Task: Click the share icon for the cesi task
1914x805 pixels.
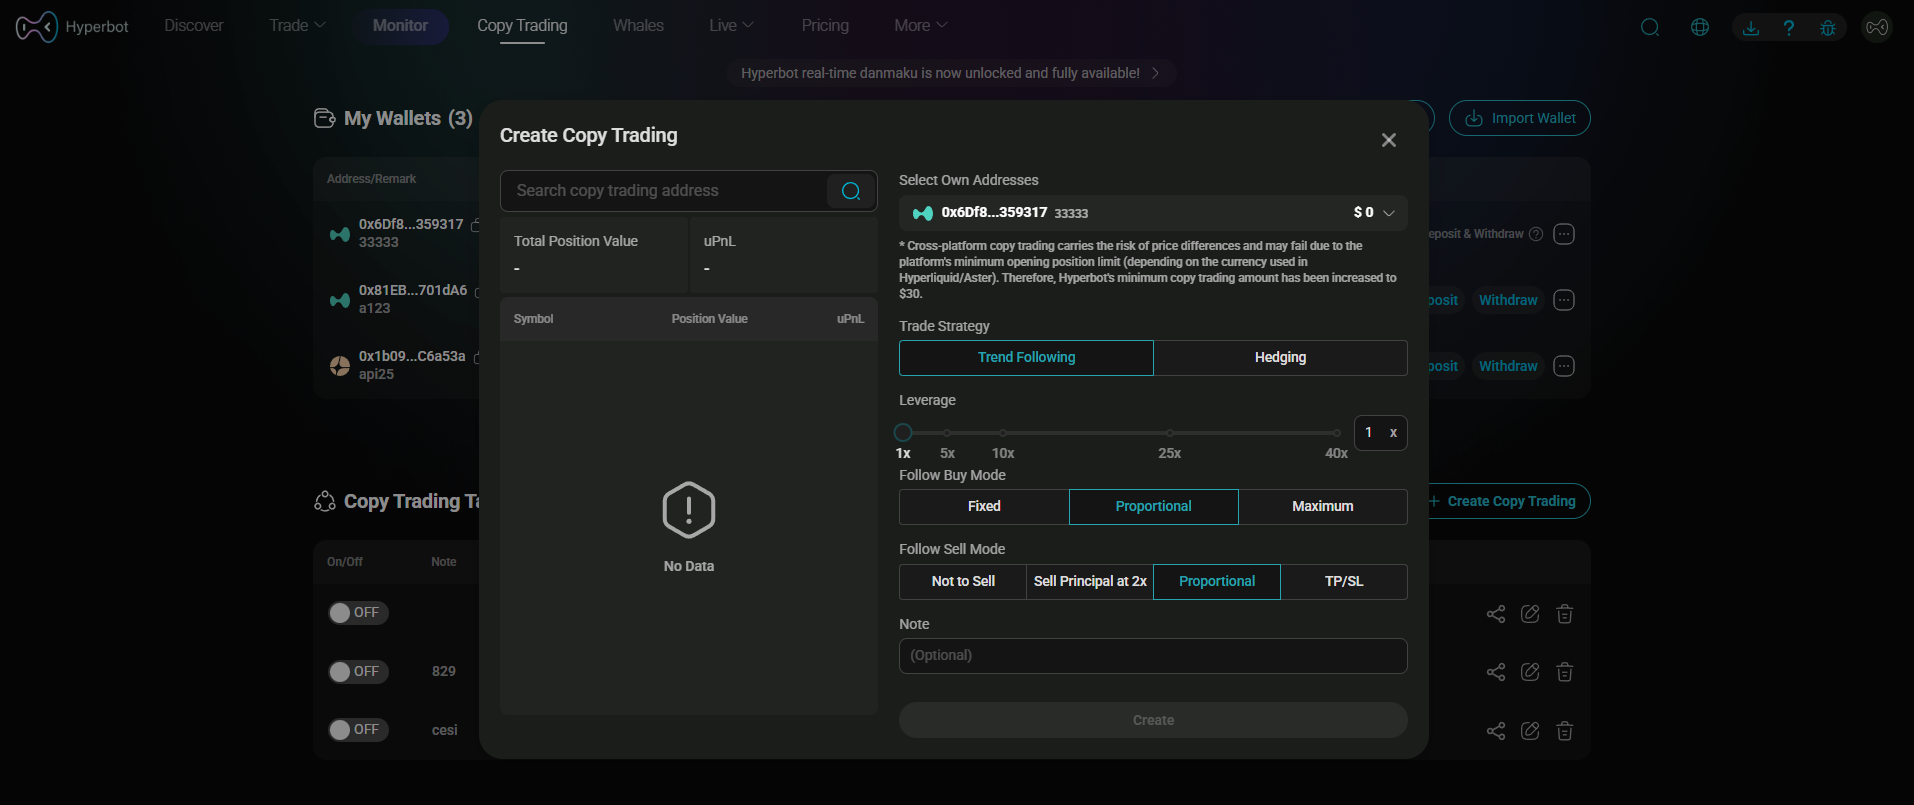Action: click(1496, 731)
